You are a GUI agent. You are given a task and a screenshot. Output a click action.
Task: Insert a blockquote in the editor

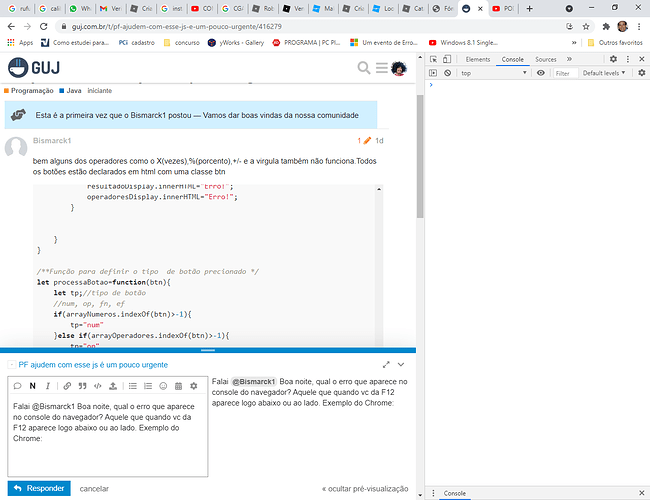click(x=82, y=386)
